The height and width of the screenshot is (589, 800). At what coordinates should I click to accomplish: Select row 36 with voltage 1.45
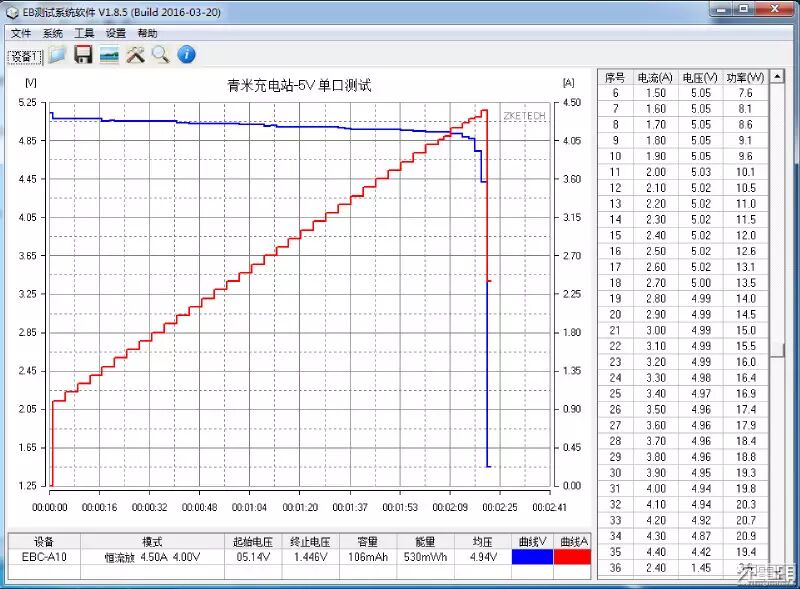683,568
